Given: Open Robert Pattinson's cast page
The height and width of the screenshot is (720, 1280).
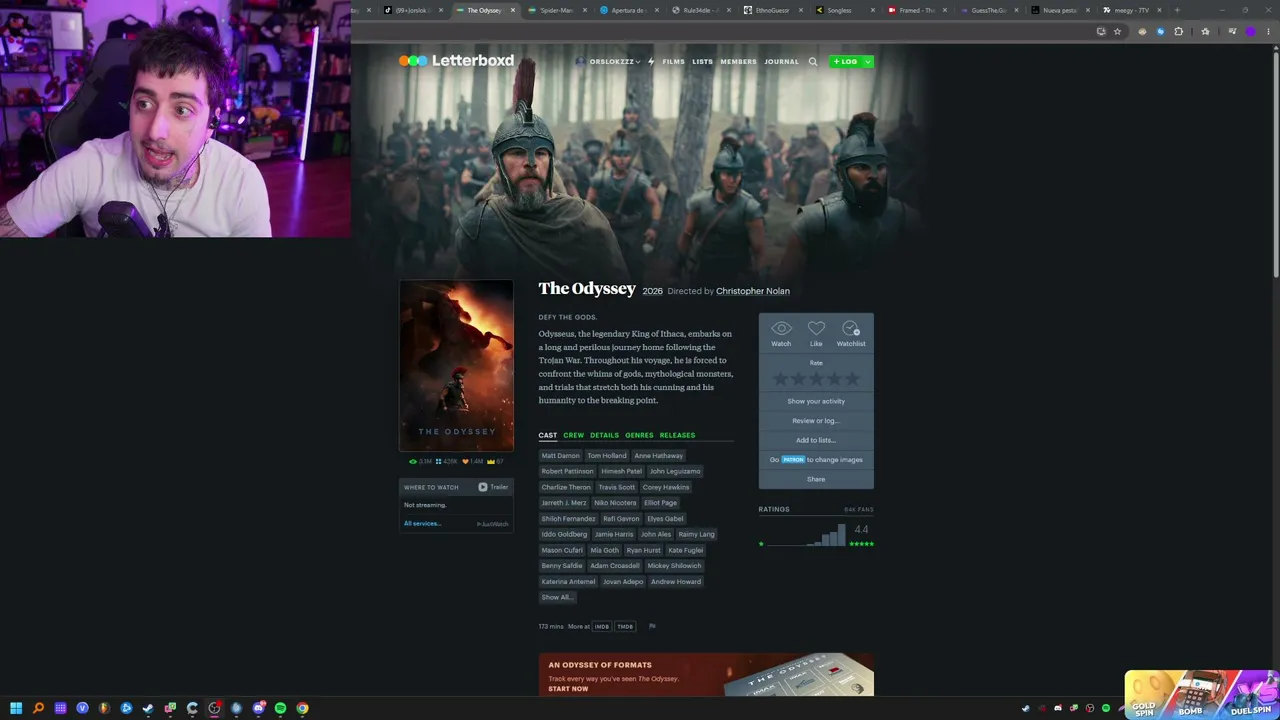Looking at the screenshot, I should pos(567,471).
